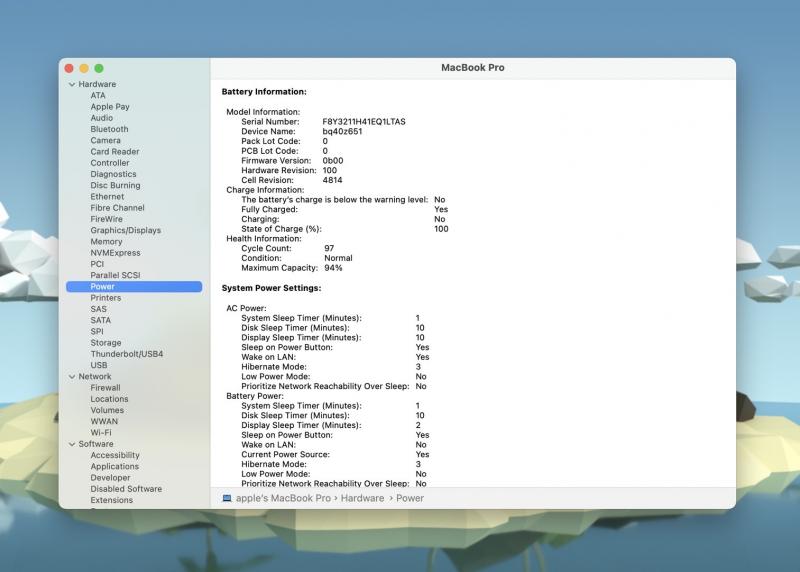Click Hardware in the bottom path bar
Viewport: 800px width, 572px height.
click(x=363, y=498)
